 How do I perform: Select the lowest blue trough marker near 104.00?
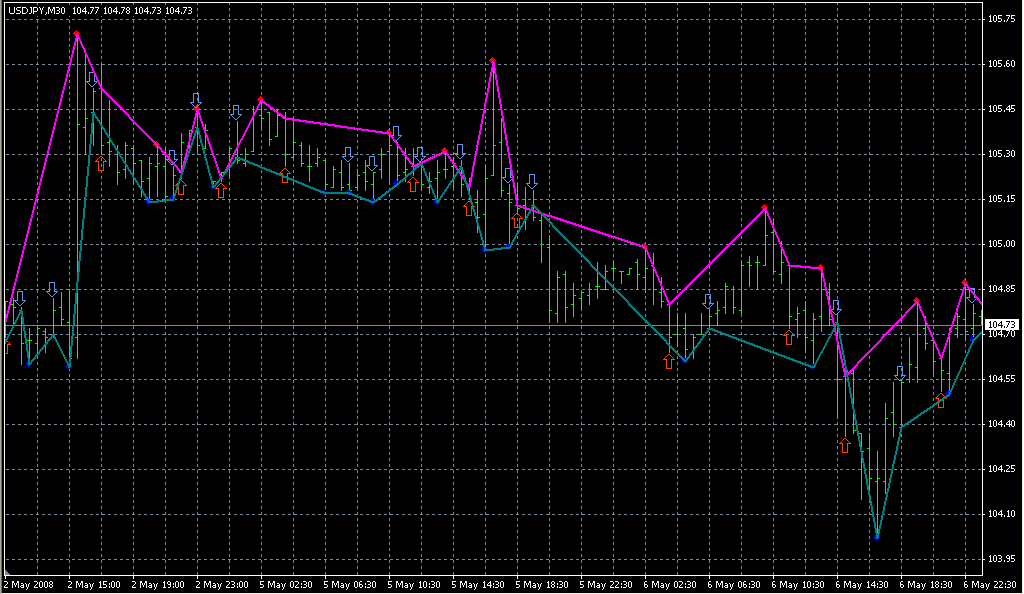point(877,538)
